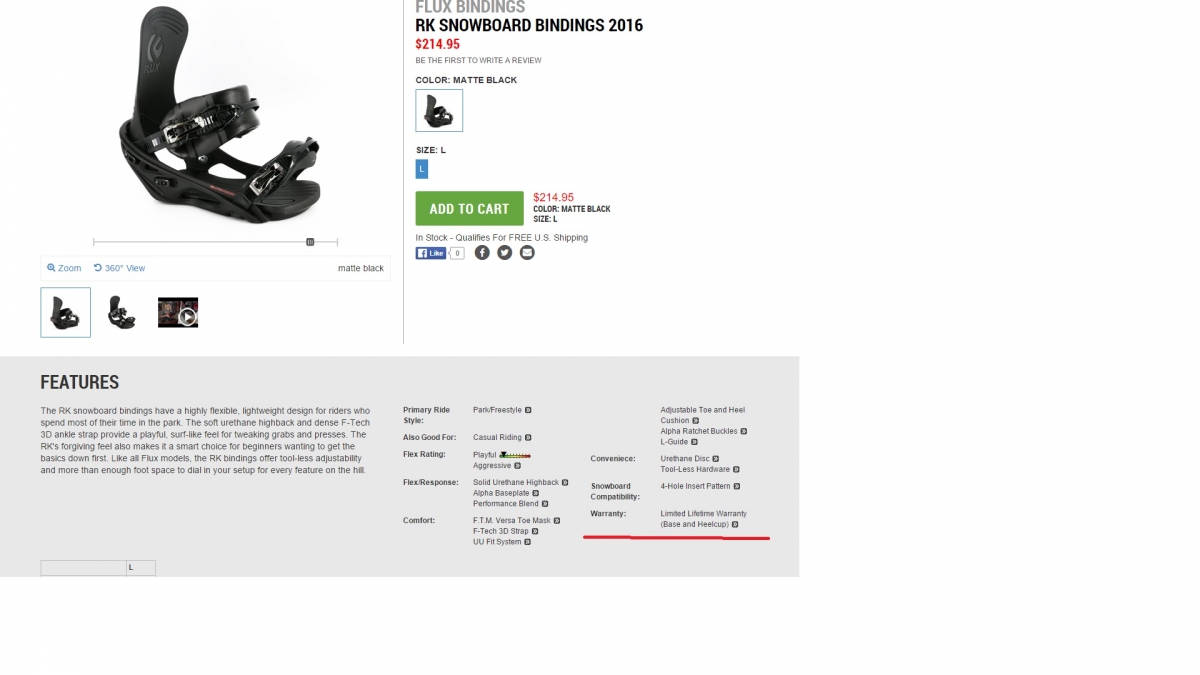
Task: Expand info icon beside Solid Urethane Highback
Action: [x=563, y=482]
